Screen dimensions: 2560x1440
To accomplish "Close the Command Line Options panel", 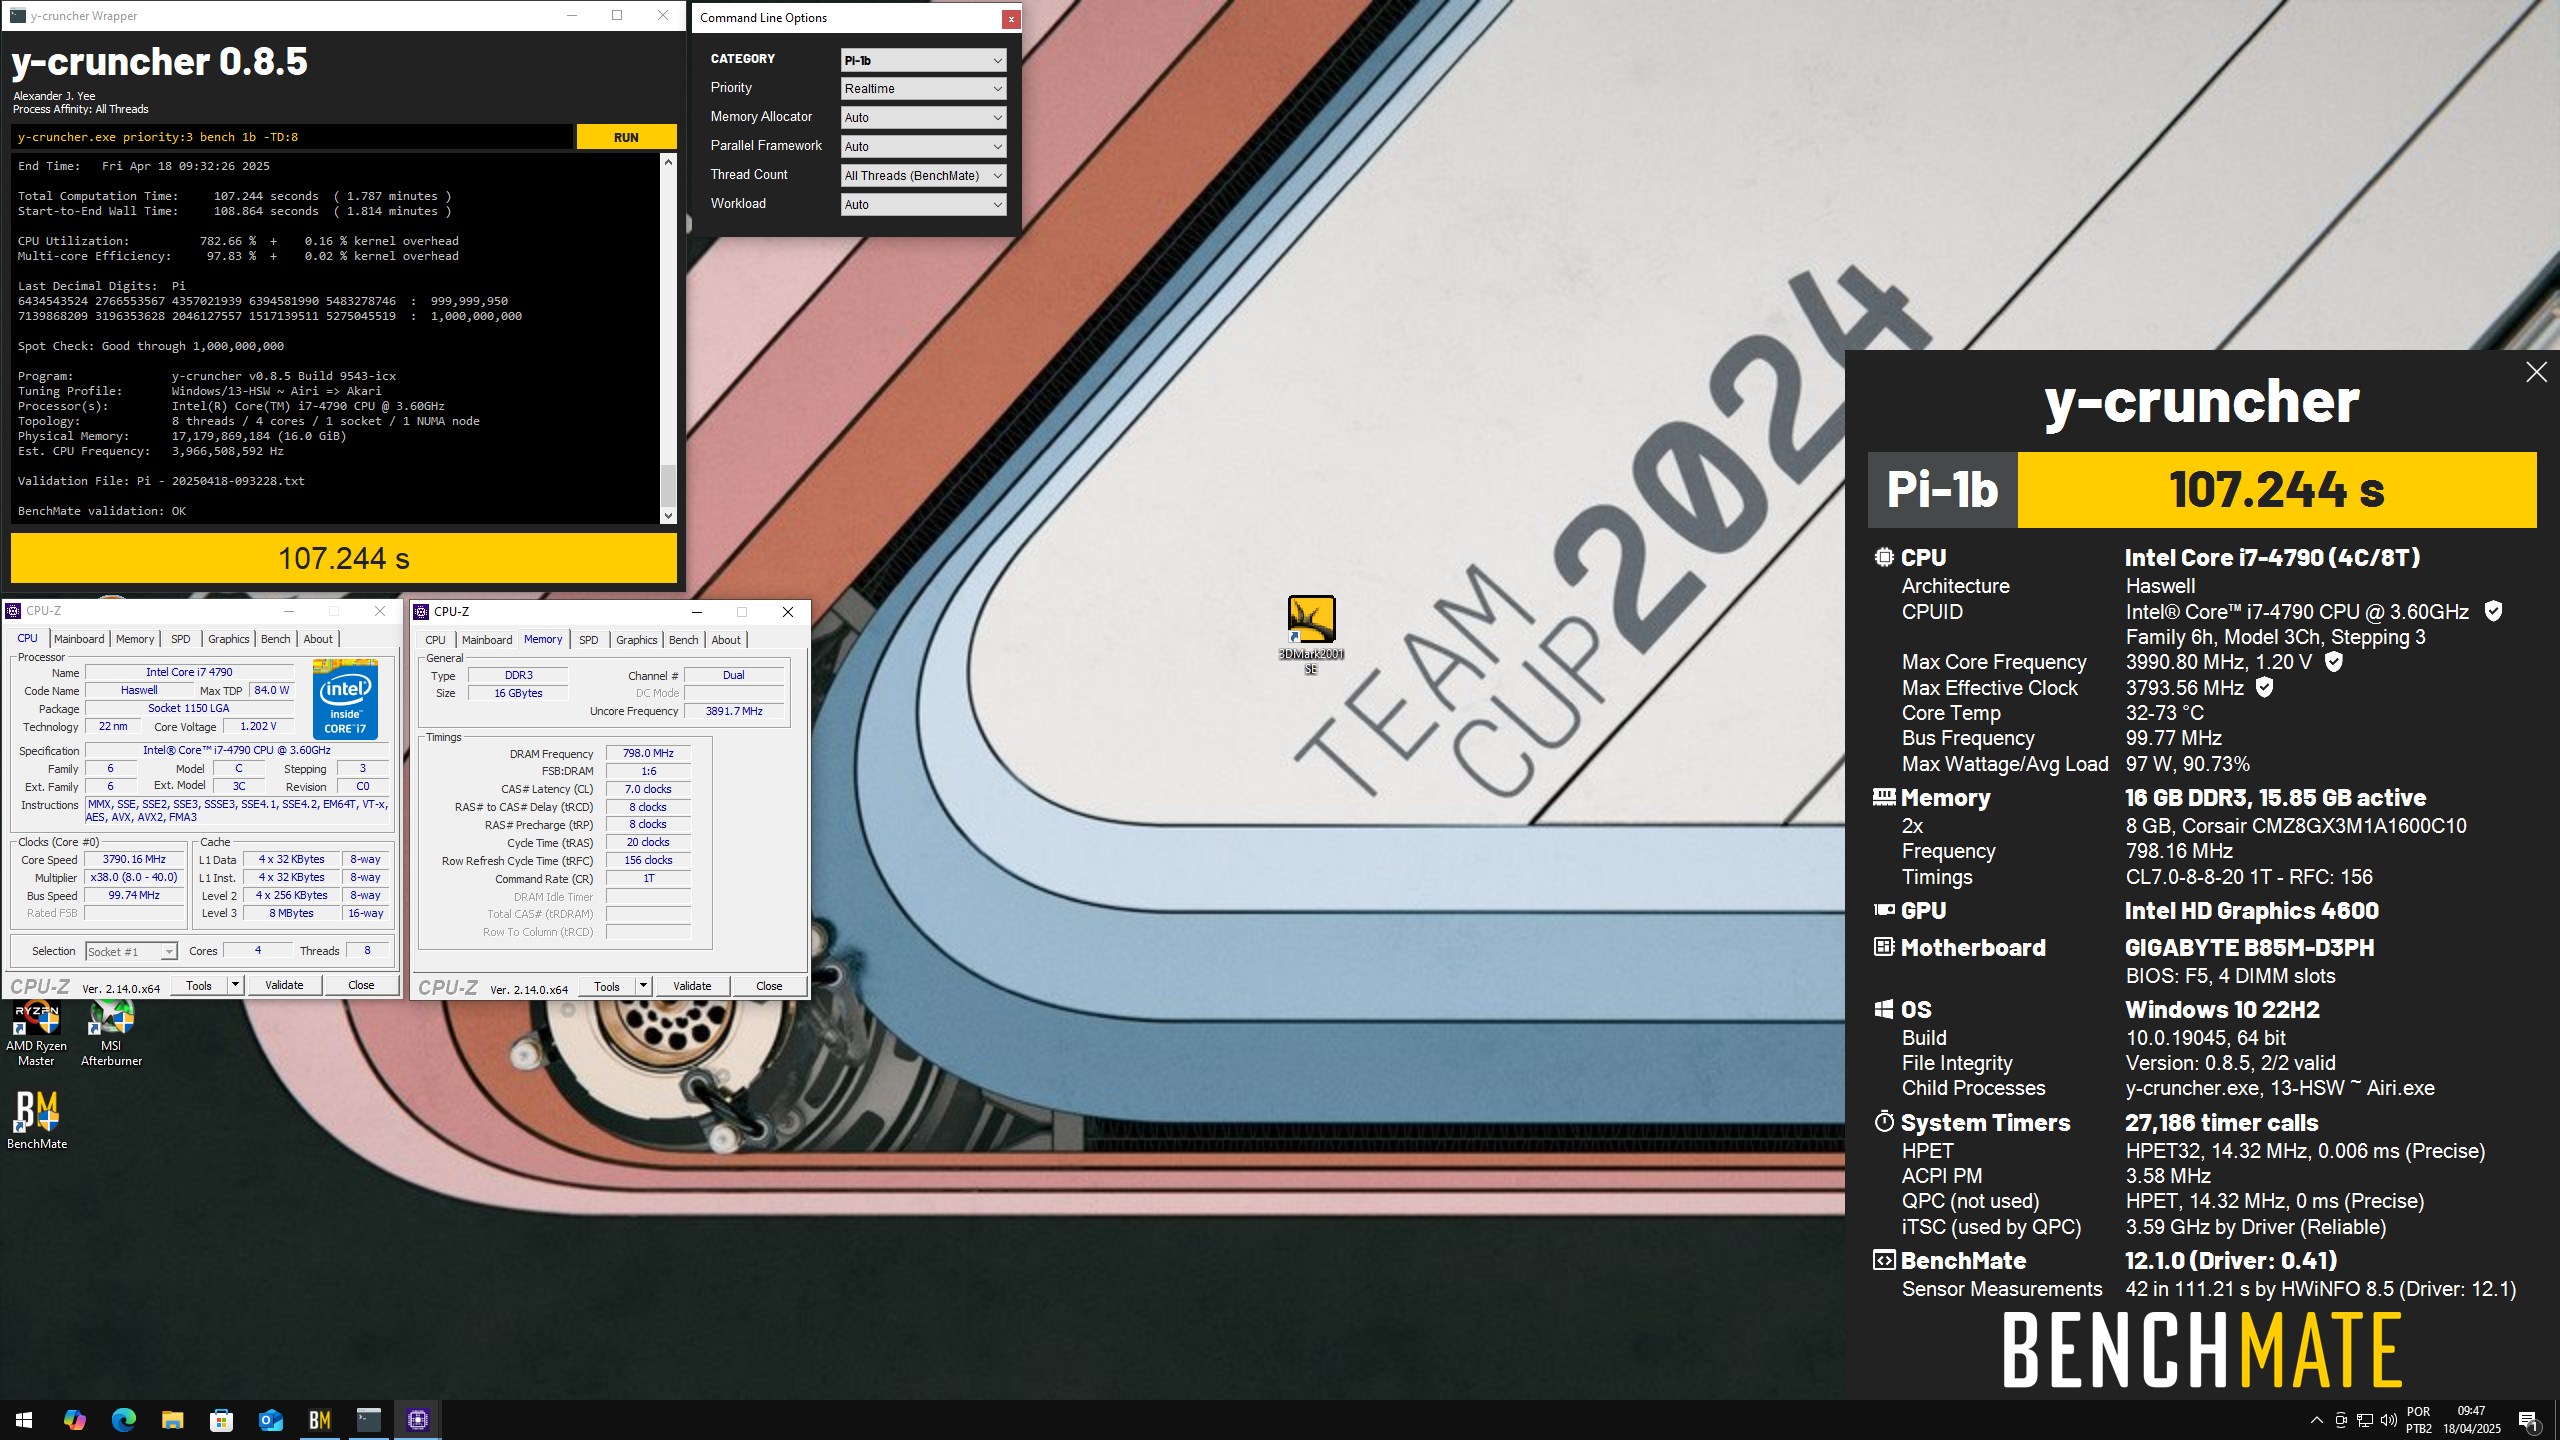I will (1011, 19).
